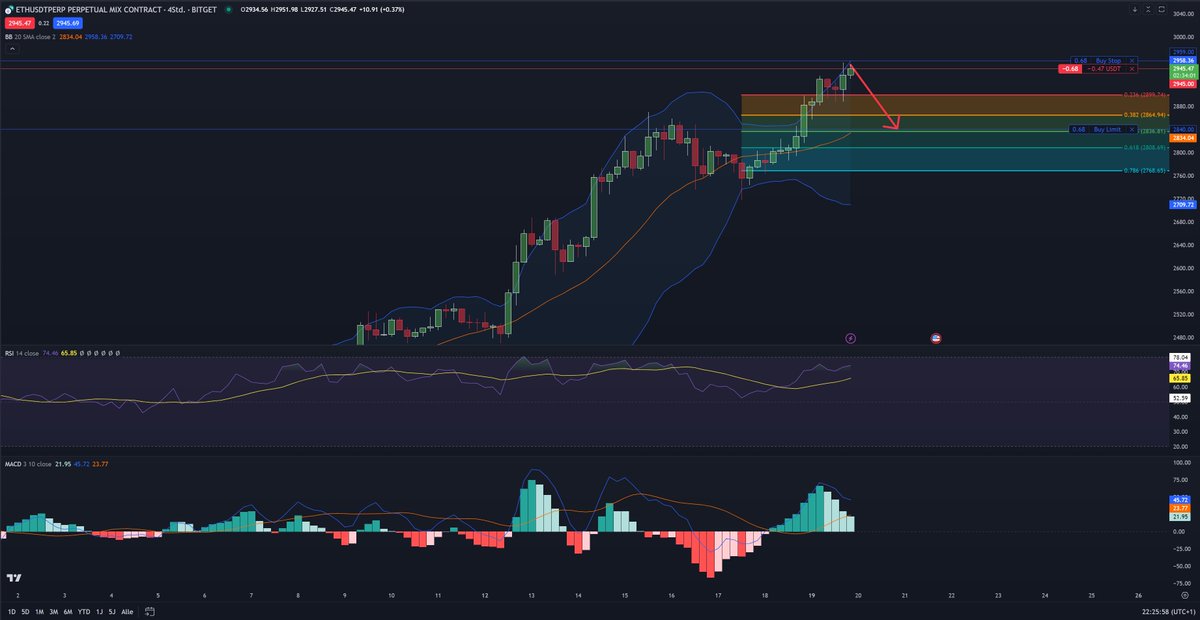Select the 3M time range

click(x=53, y=611)
